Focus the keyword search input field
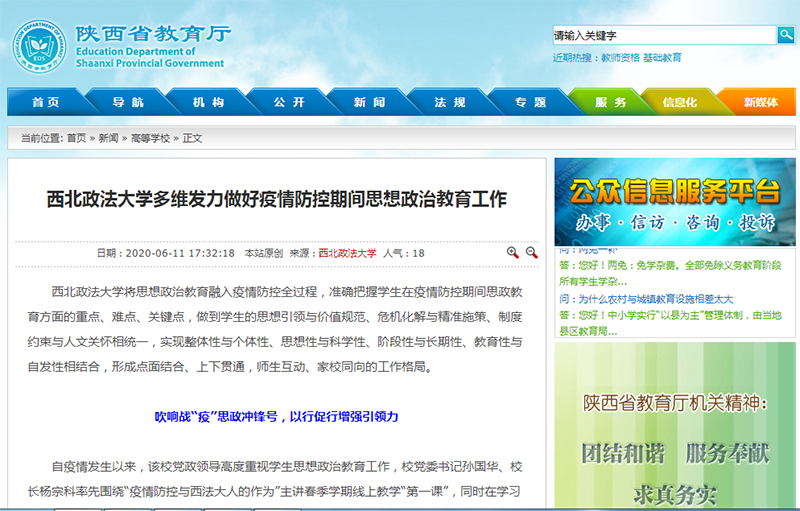The height and width of the screenshot is (511, 800). coord(664,35)
